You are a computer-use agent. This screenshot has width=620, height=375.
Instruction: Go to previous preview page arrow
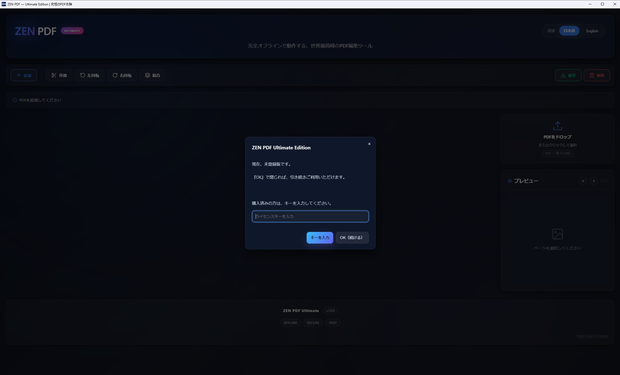point(582,181)
